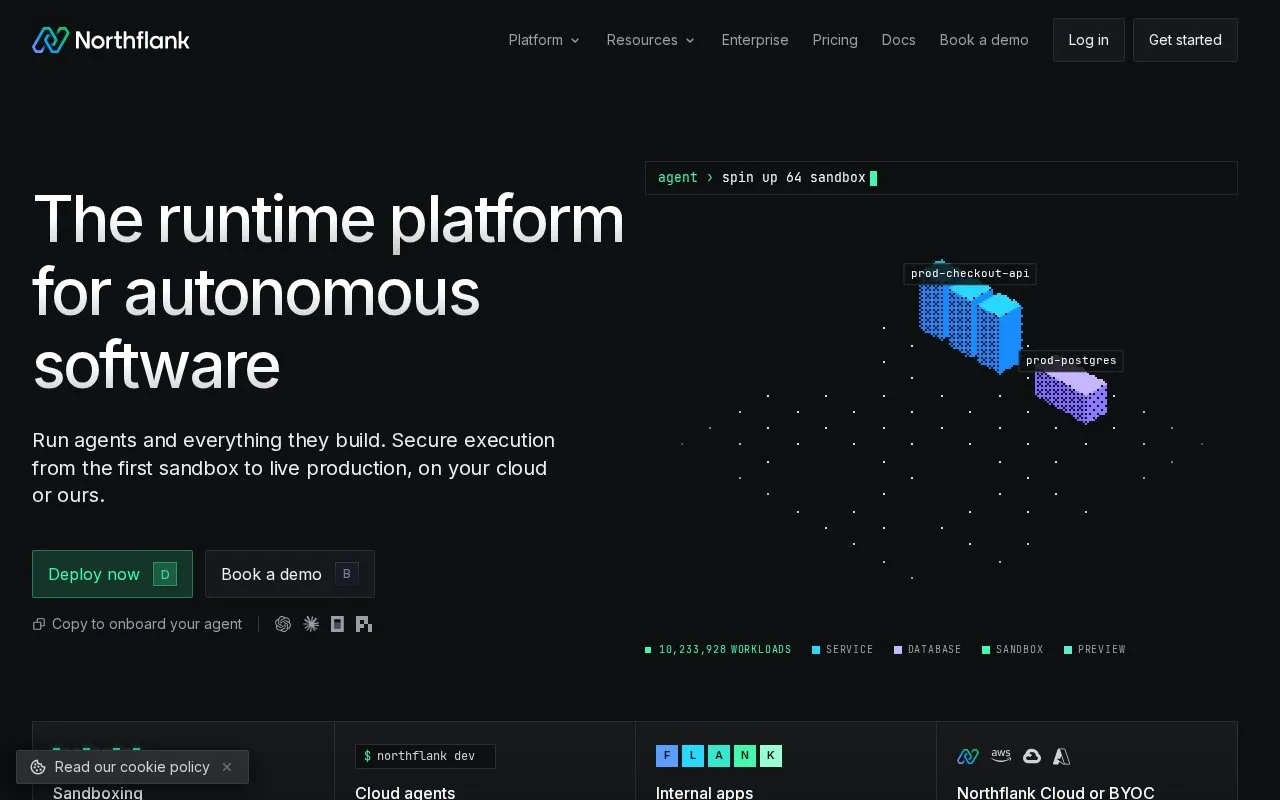Open the Northflank Cloud or BYOC heading
This screenshot has width=1280, height=800.
click(x=1056, y=793)
